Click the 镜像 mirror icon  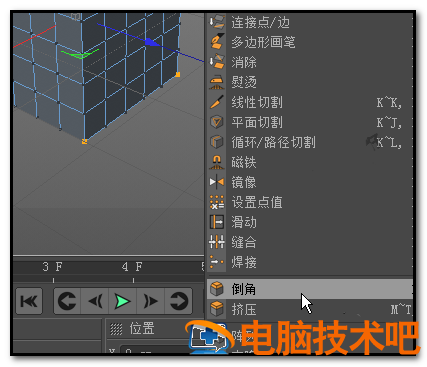[217, 182]
